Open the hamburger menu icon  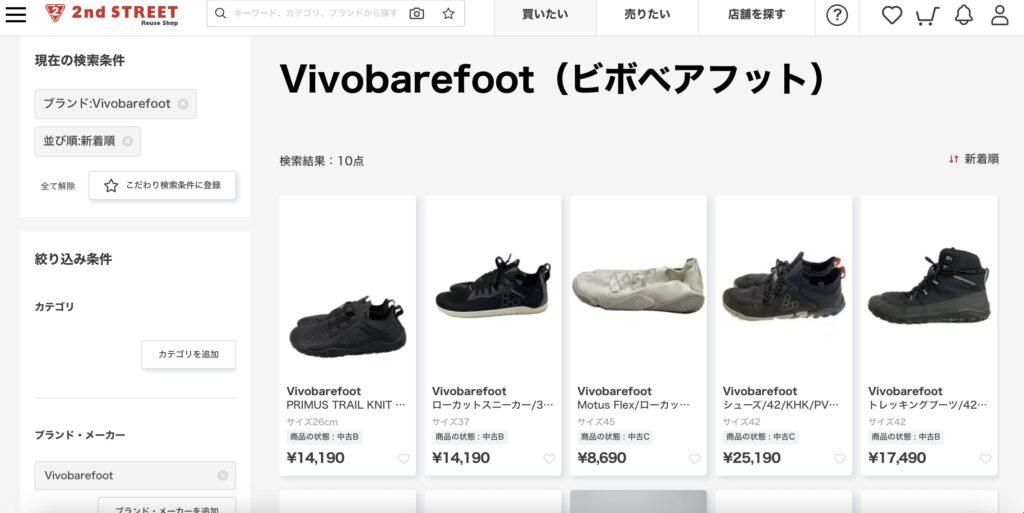tap(16, 14)
